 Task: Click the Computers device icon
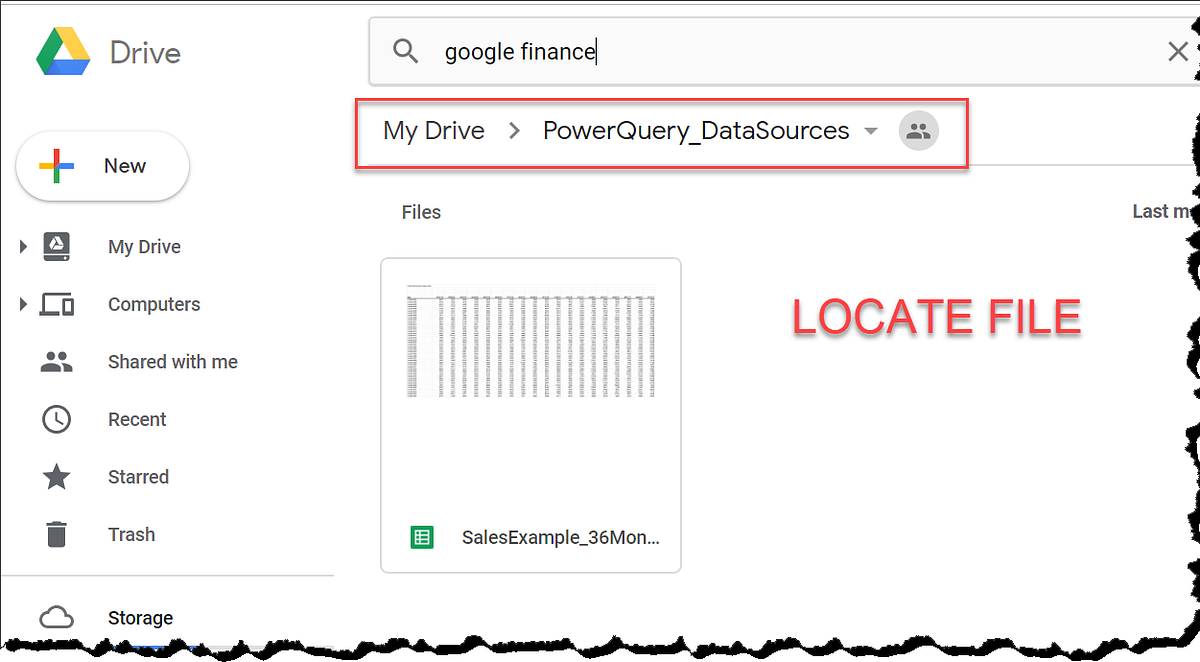click(x=56, y=304)
